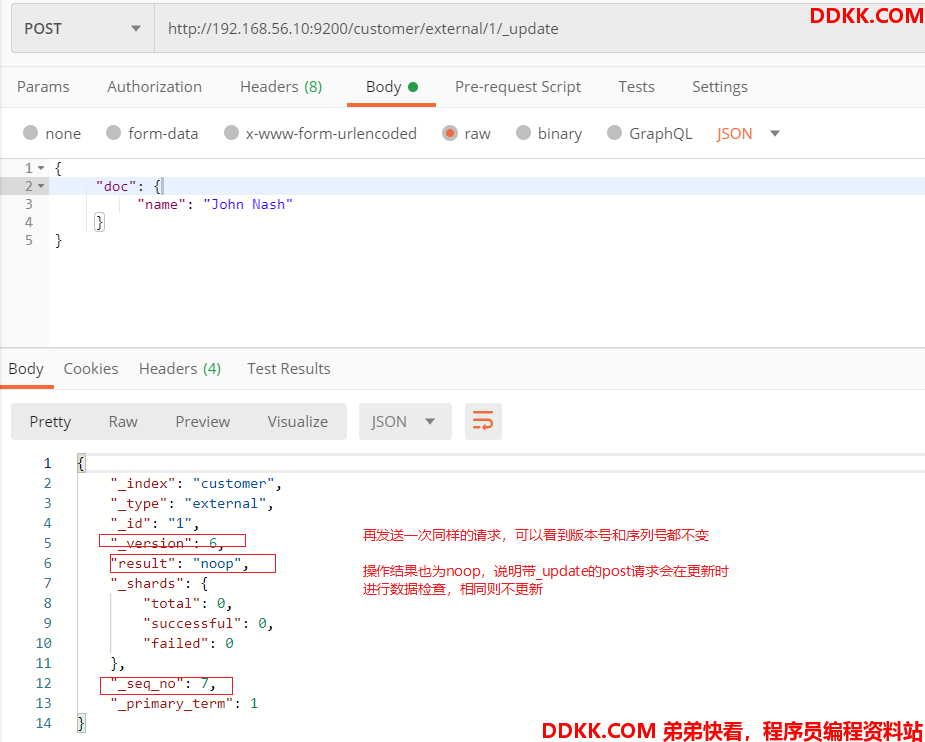Open the POST method dropdown
This screenshot has width=925, height=742.
pos(83,28)
